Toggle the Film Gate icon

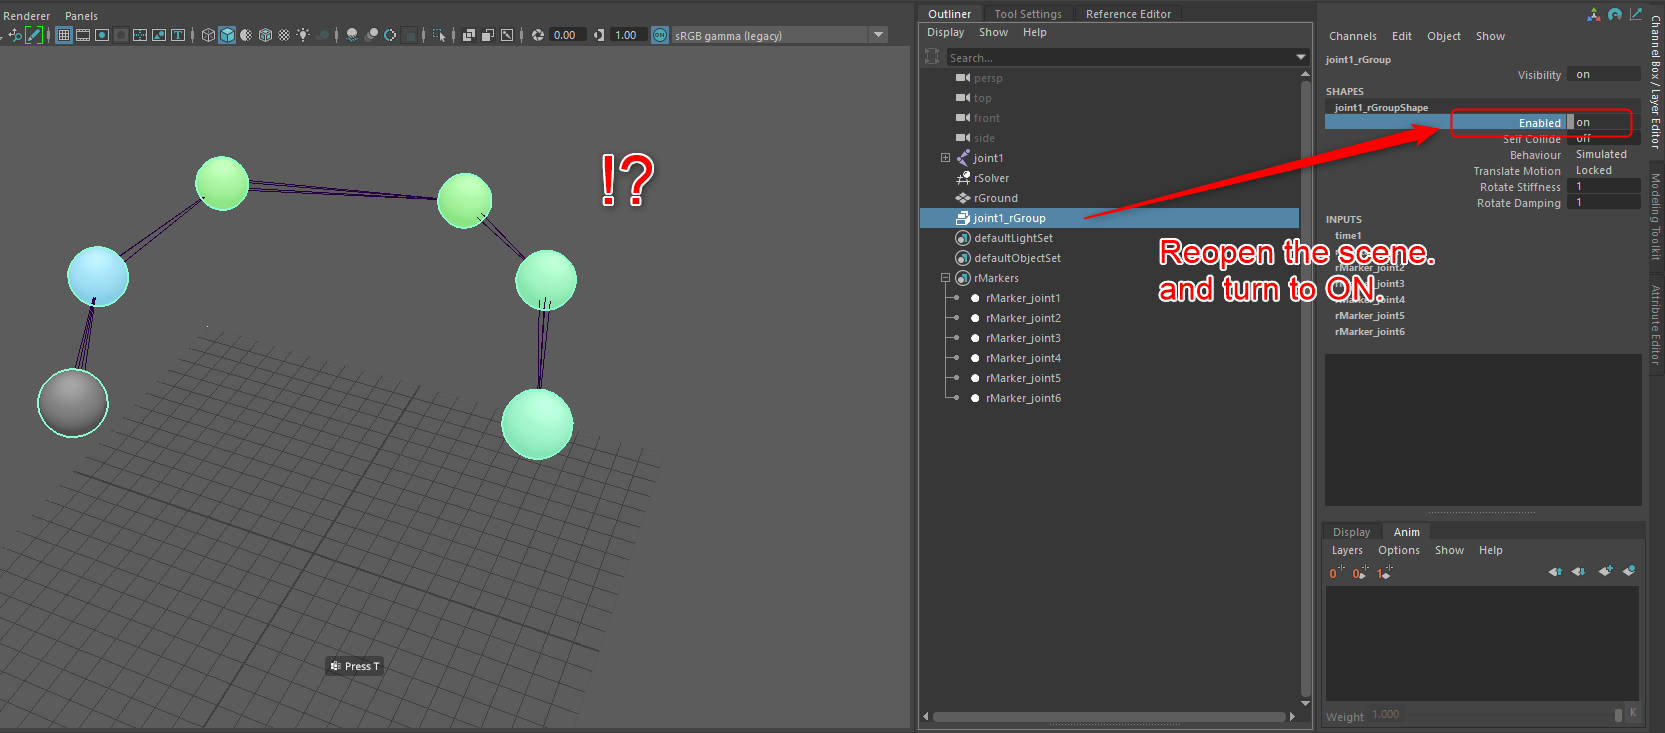(83, 35)
